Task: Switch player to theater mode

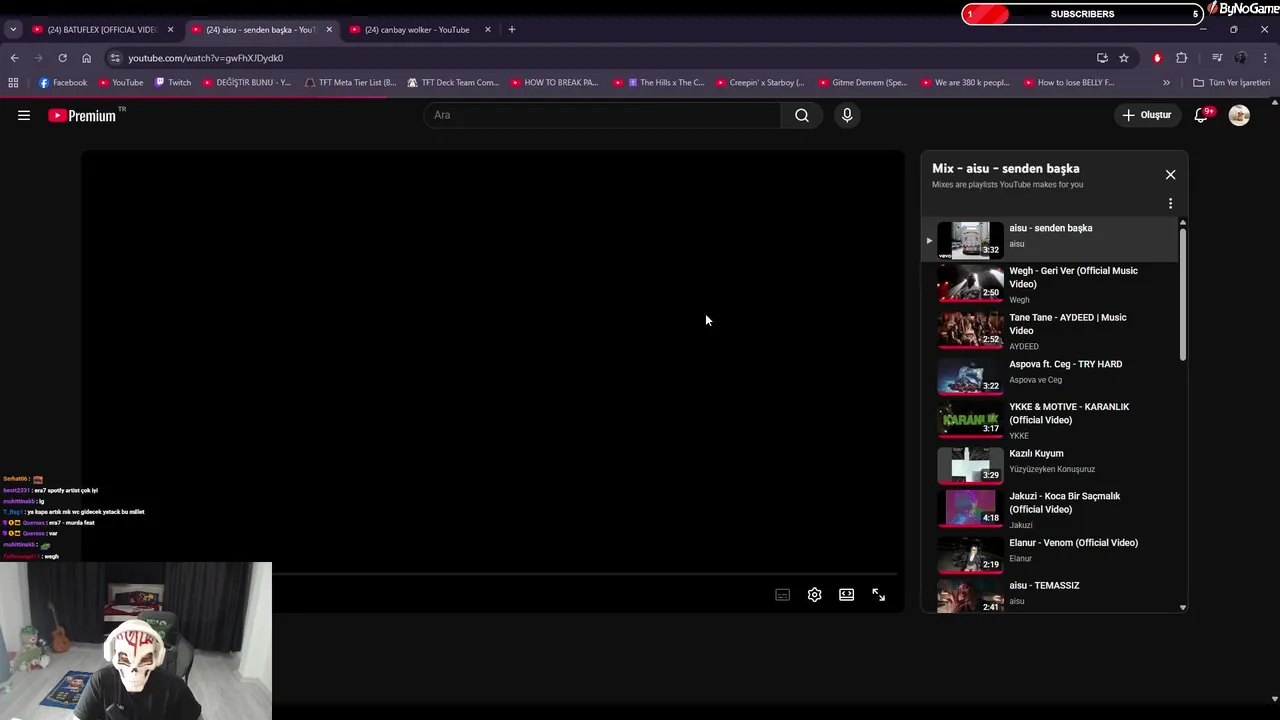Action: [x=846, y=594]
